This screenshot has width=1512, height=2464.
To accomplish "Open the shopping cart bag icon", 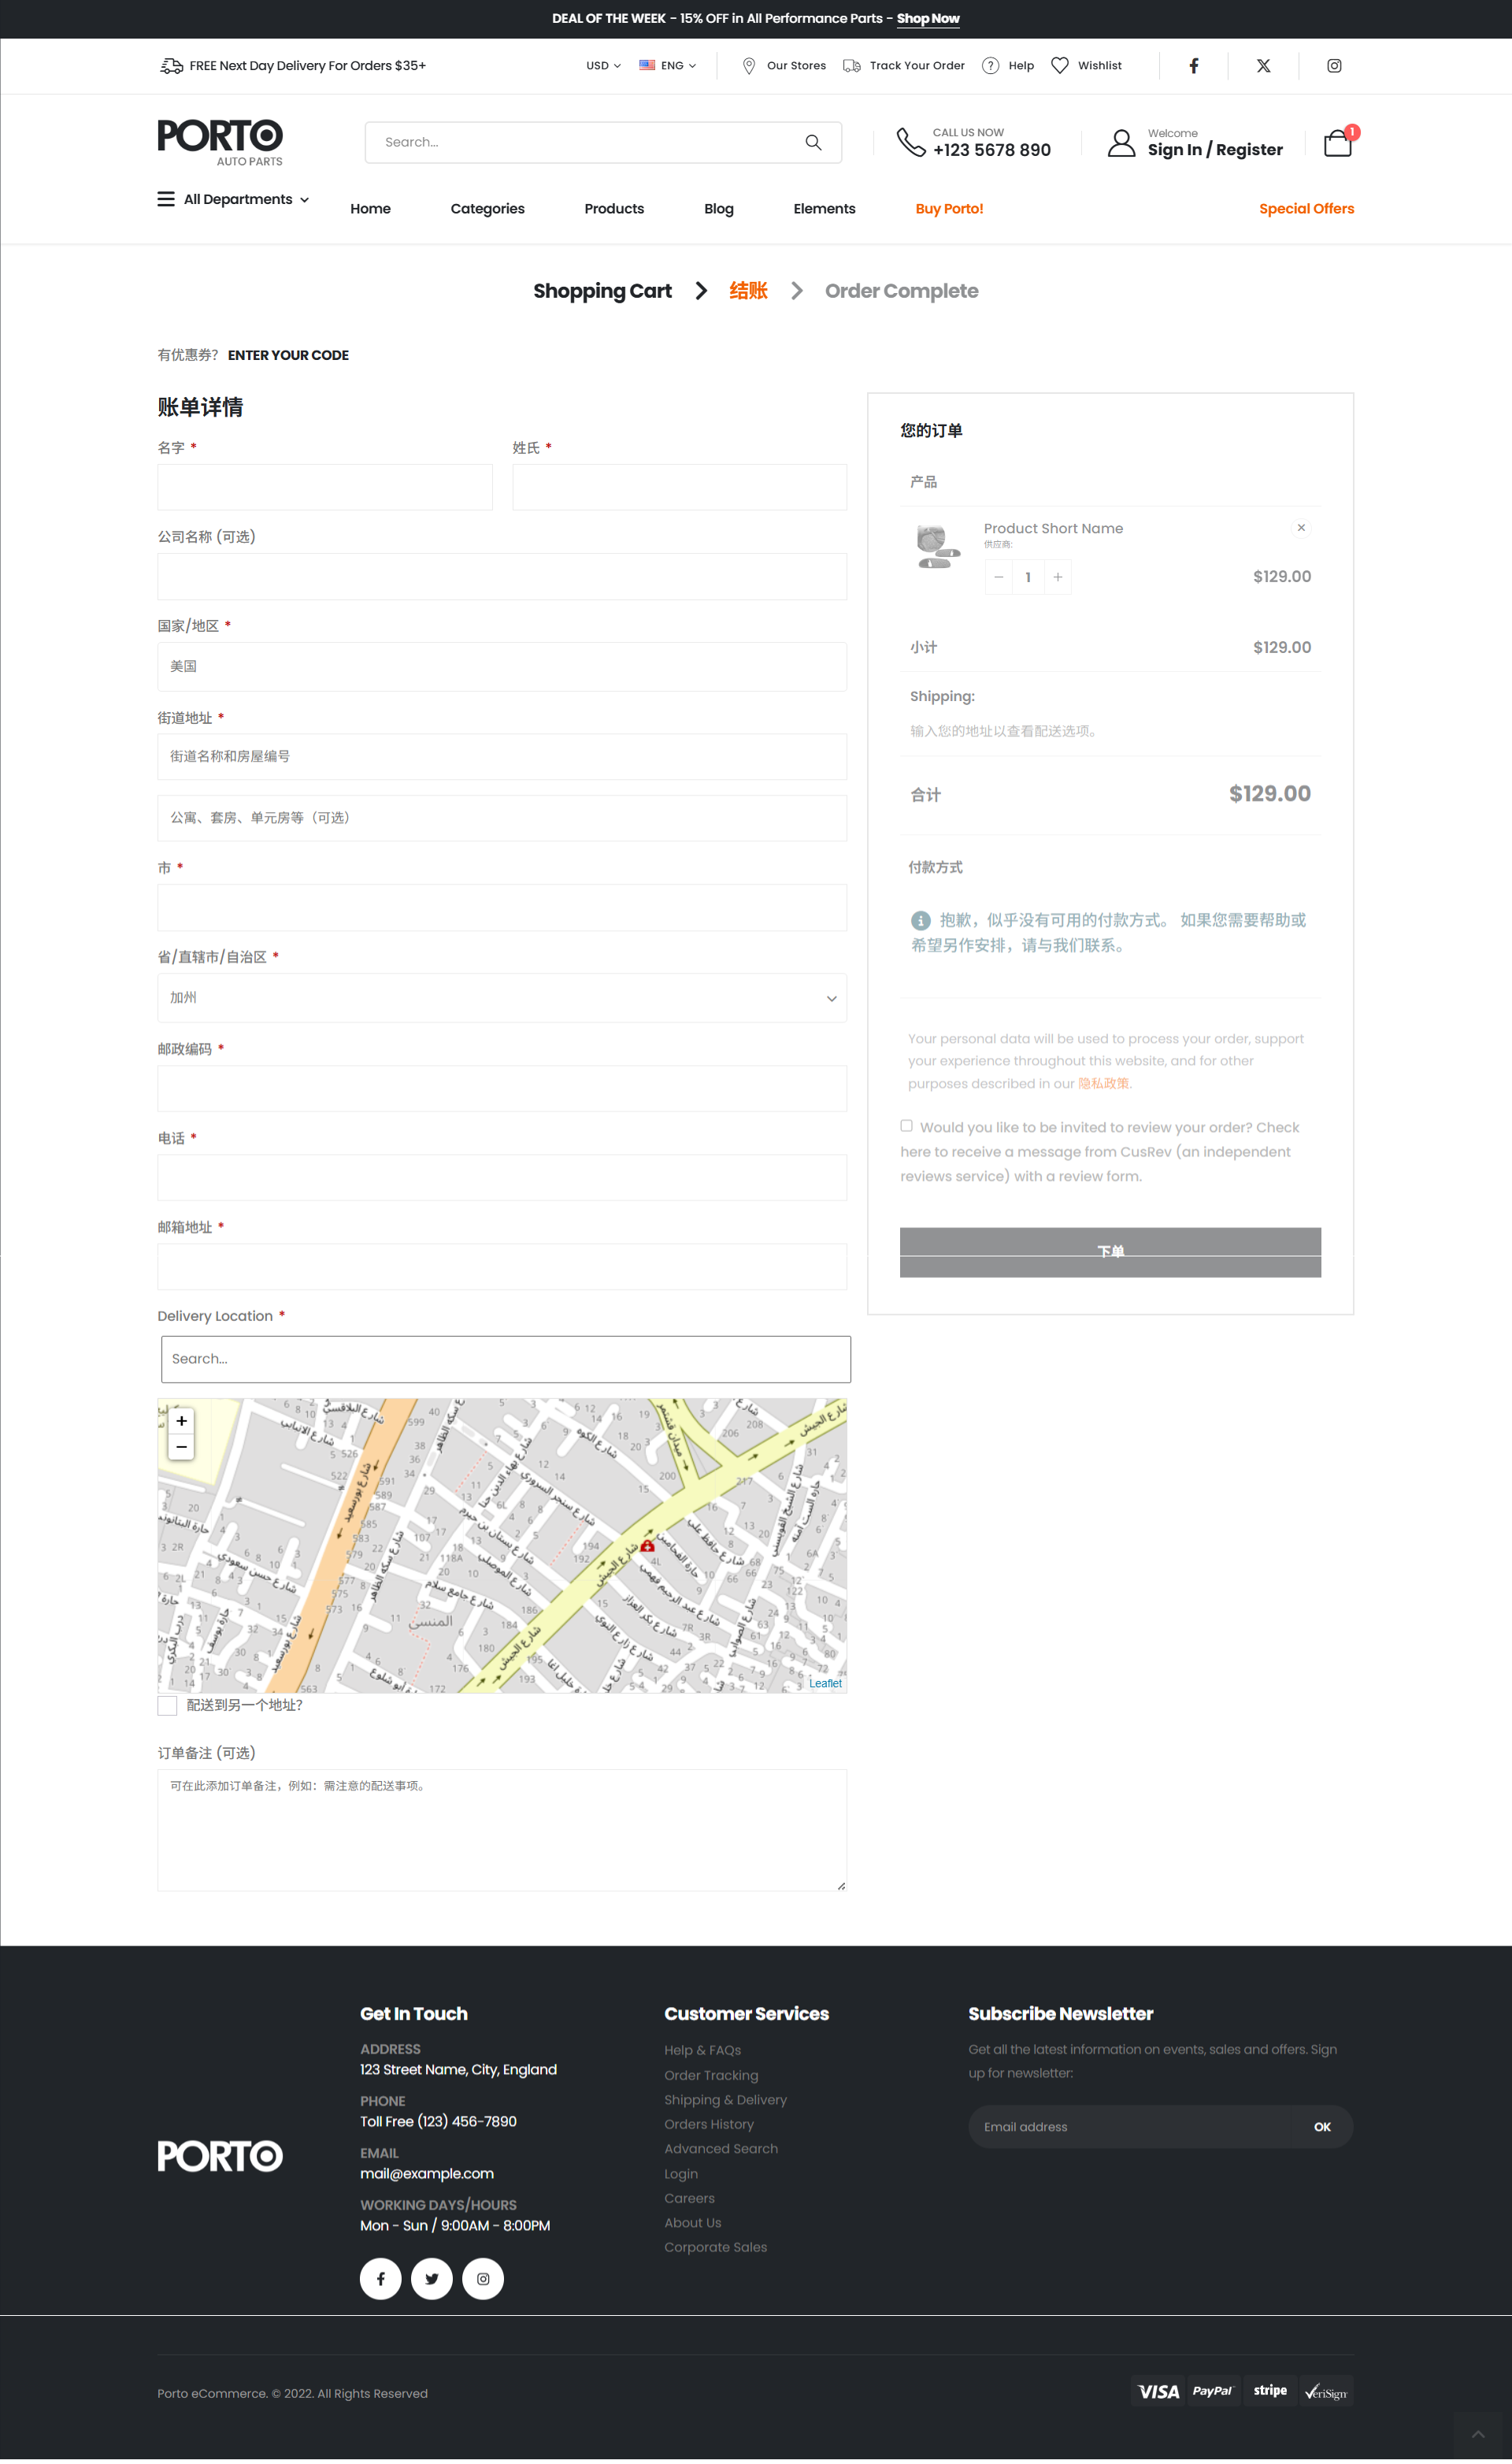I will coord(1337,144).
